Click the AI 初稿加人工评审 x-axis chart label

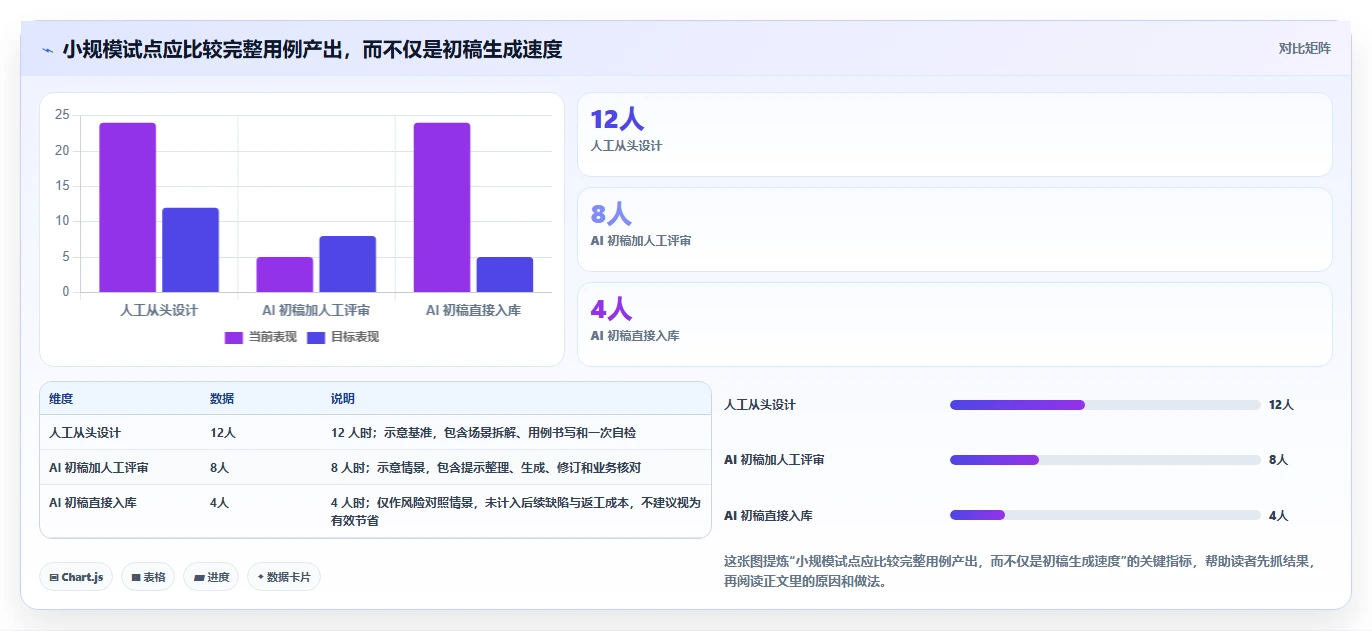click(x=316, y=310)
